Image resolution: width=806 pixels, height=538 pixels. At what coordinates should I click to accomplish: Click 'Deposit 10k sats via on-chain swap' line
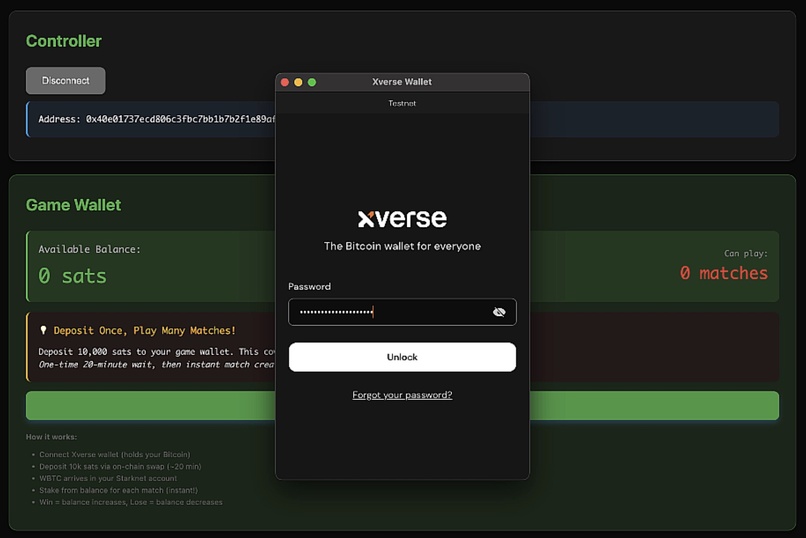tap(120, 467)
